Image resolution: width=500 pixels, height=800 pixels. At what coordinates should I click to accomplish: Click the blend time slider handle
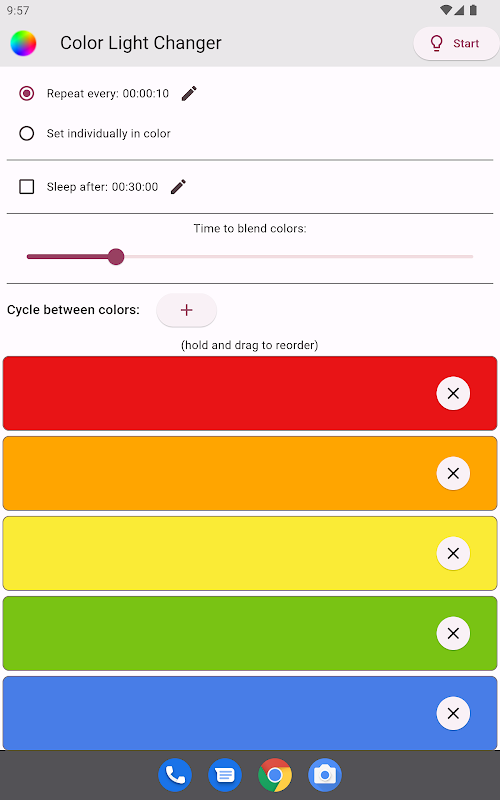click(x=116, y=257)
